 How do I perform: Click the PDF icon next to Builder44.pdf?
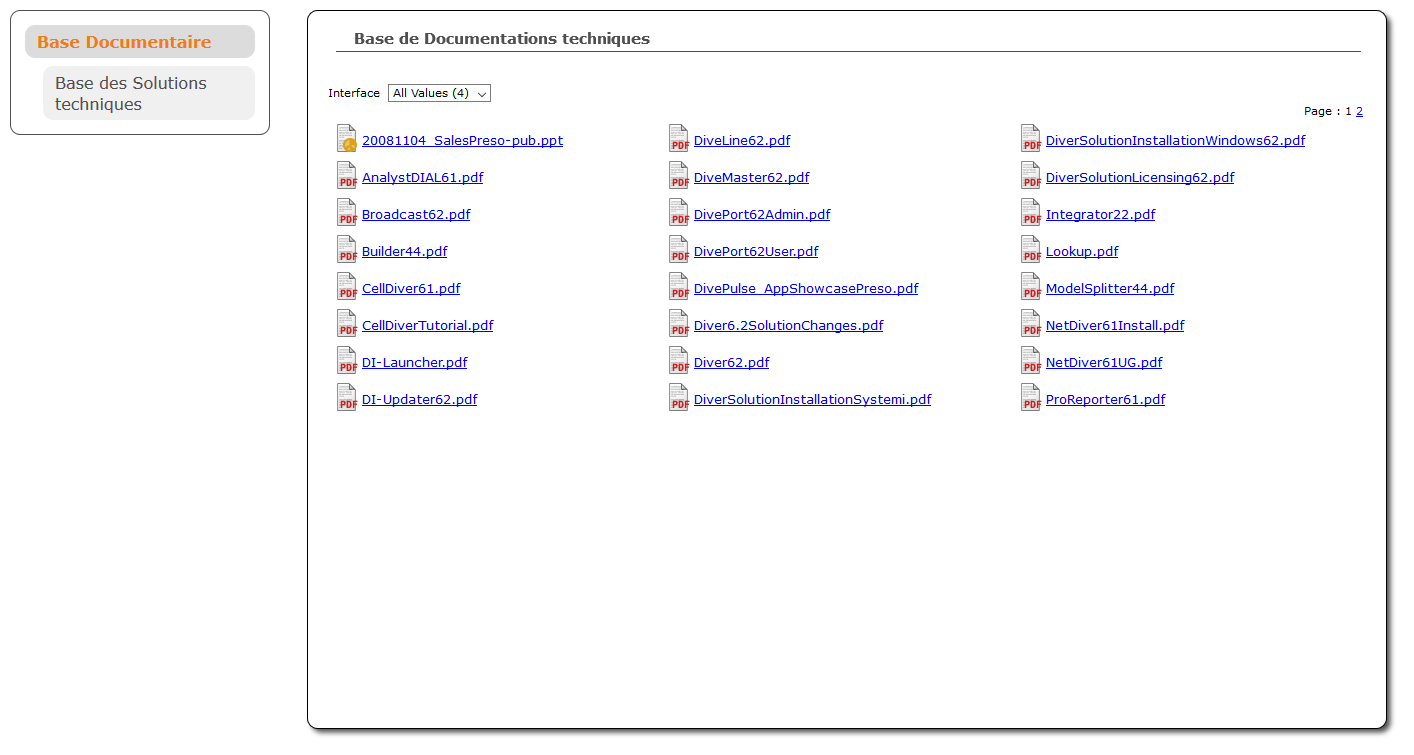[347, 249]
